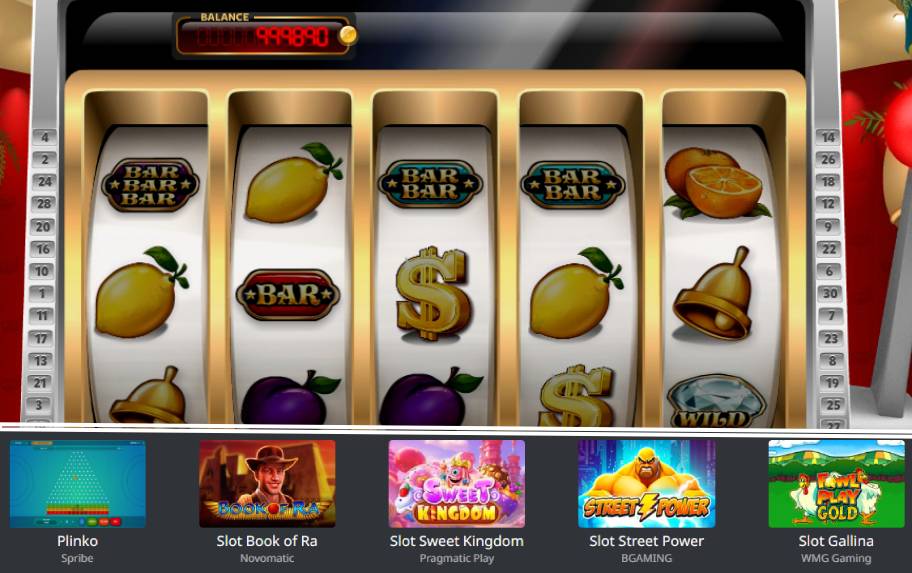Viewport: 912px width, 573px height.
Task: Click the lemon at top of second reel
Action: click(x=293, y=183)
